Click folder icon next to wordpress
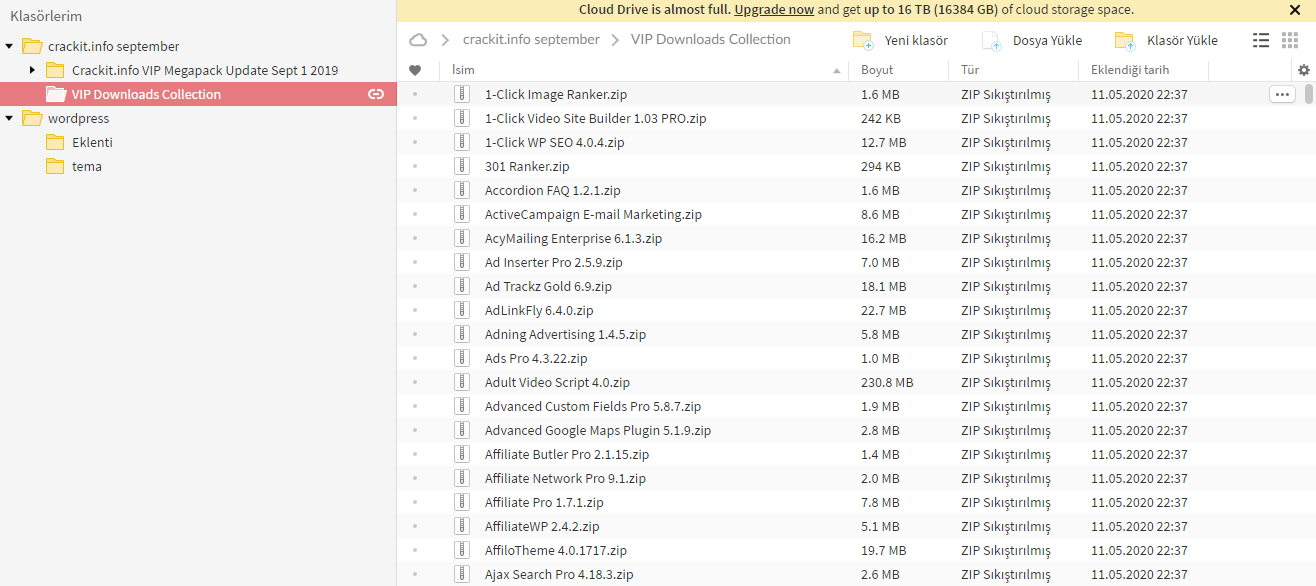This screenshot has height=586, width=1316. click(31, 118)
